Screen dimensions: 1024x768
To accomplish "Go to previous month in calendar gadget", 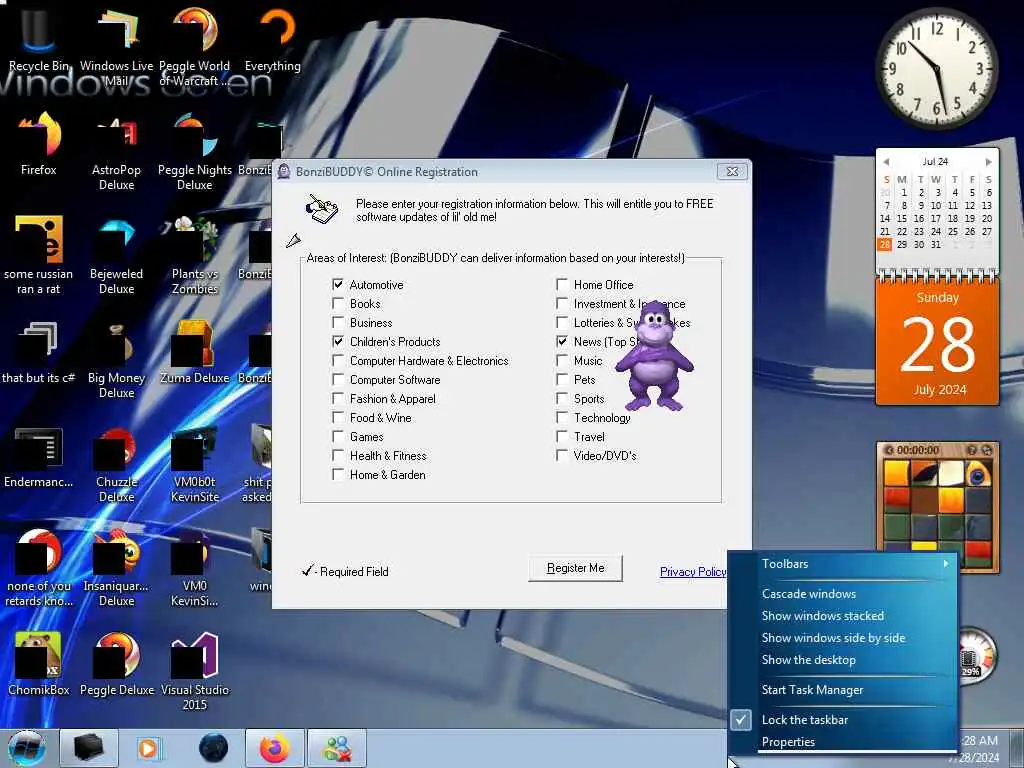I will [x=886, y=161].
